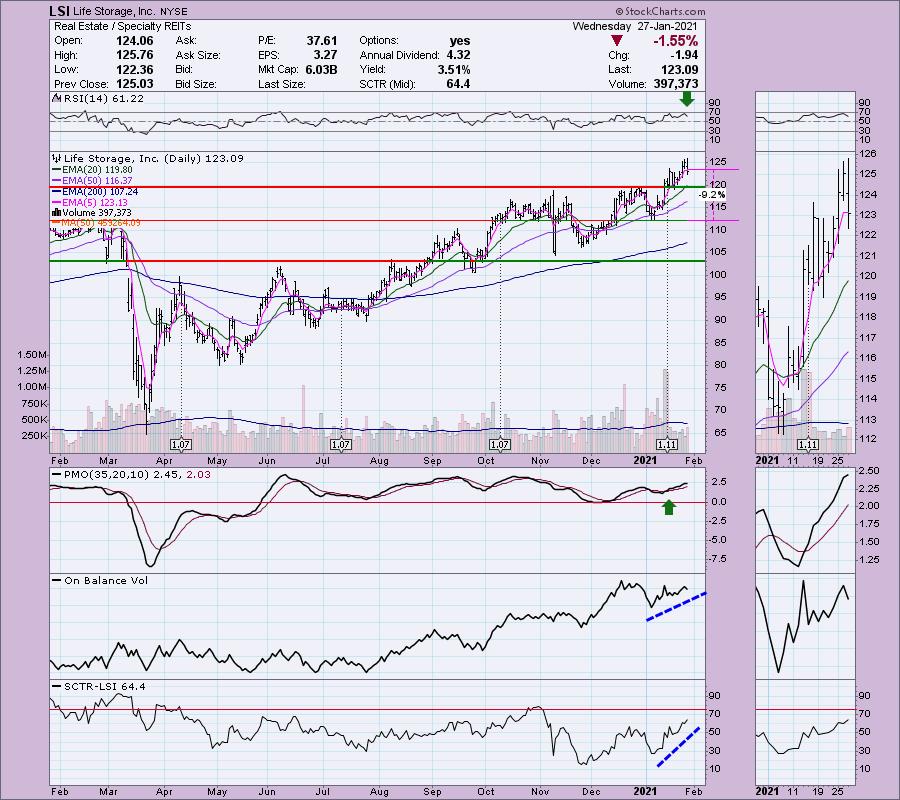Select the EMA(20) 119.80 legend entry
900x800 pixels.
click(x=98, y=170)
